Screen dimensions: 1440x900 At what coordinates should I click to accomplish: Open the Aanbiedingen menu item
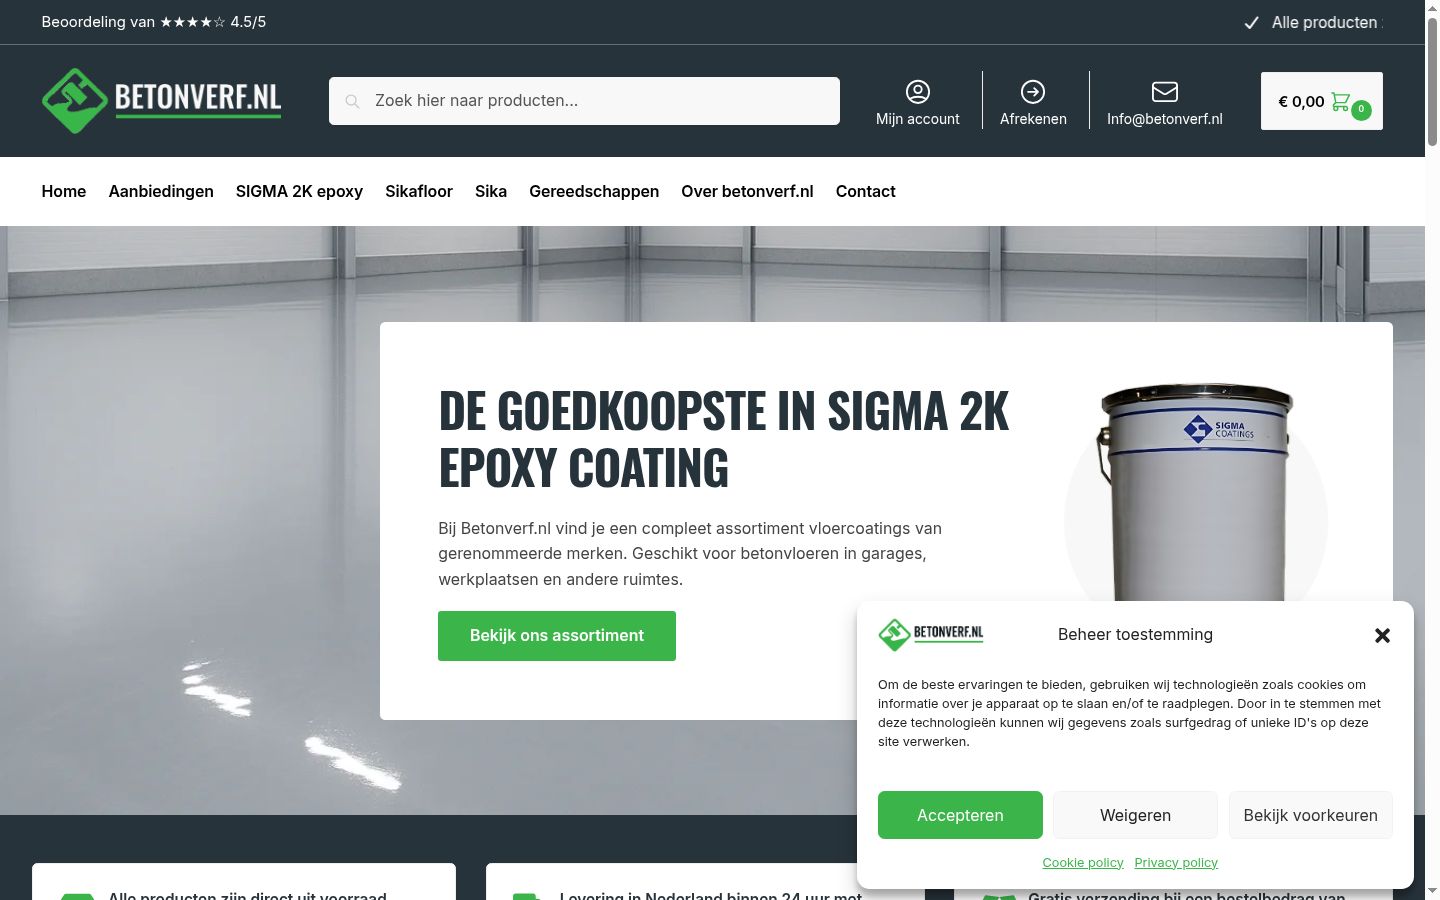(161, 191)
